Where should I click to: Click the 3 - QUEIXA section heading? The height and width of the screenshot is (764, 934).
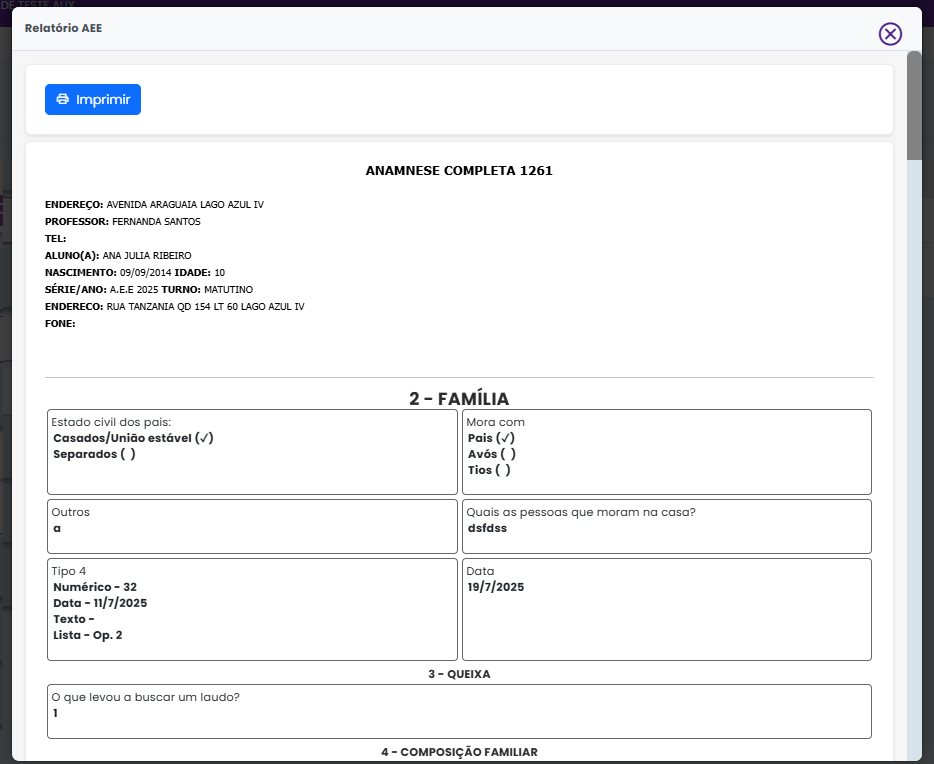coord(459,674)
